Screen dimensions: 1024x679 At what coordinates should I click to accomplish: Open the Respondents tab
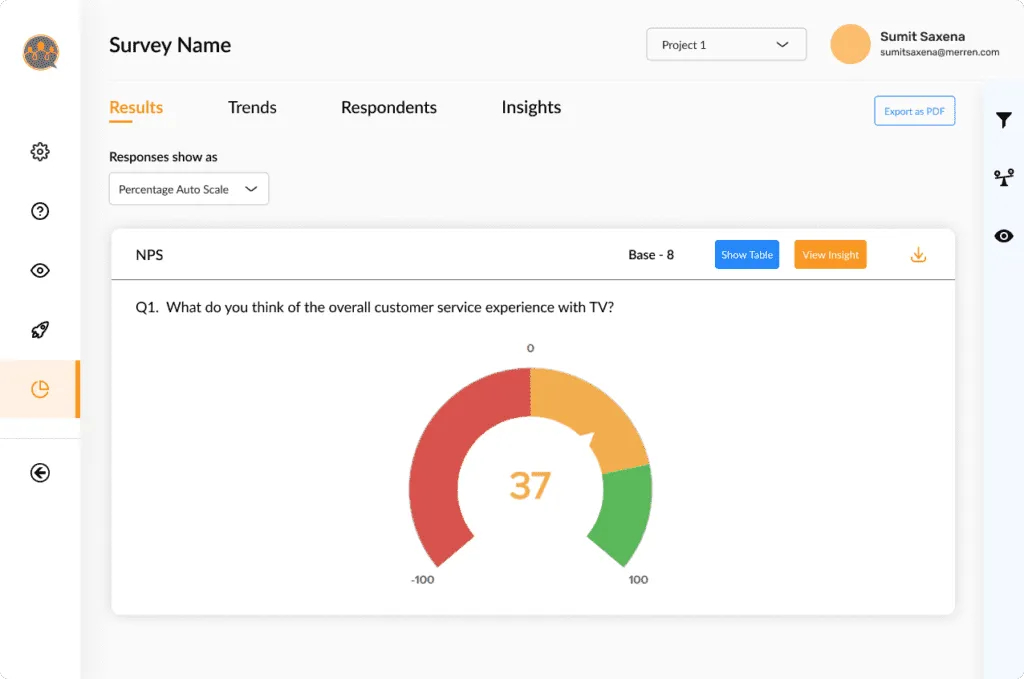[389, 108]
